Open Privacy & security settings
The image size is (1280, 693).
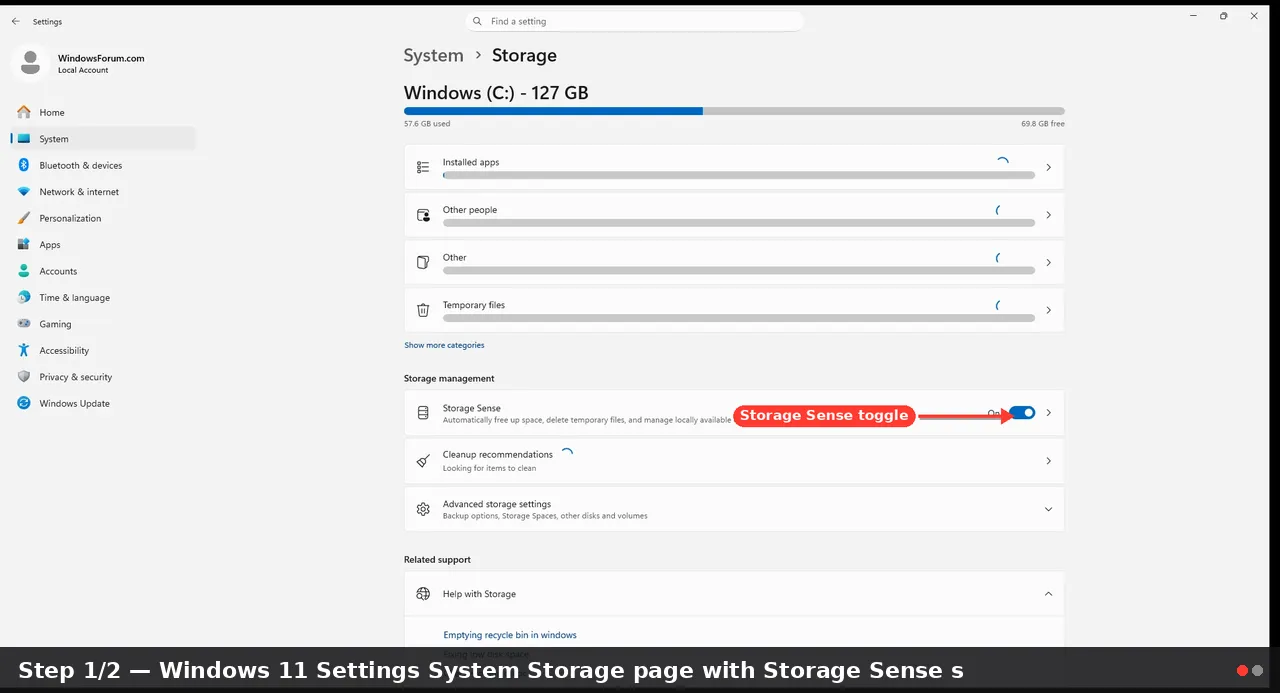[103, 377]
